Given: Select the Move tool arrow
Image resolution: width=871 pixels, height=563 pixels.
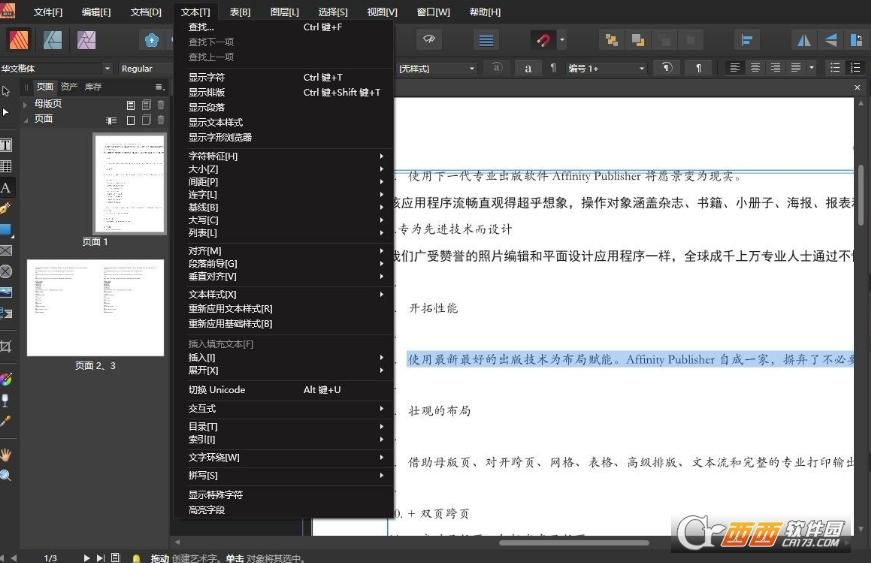Looking at the screenshot, I should [x=6, y=91].
